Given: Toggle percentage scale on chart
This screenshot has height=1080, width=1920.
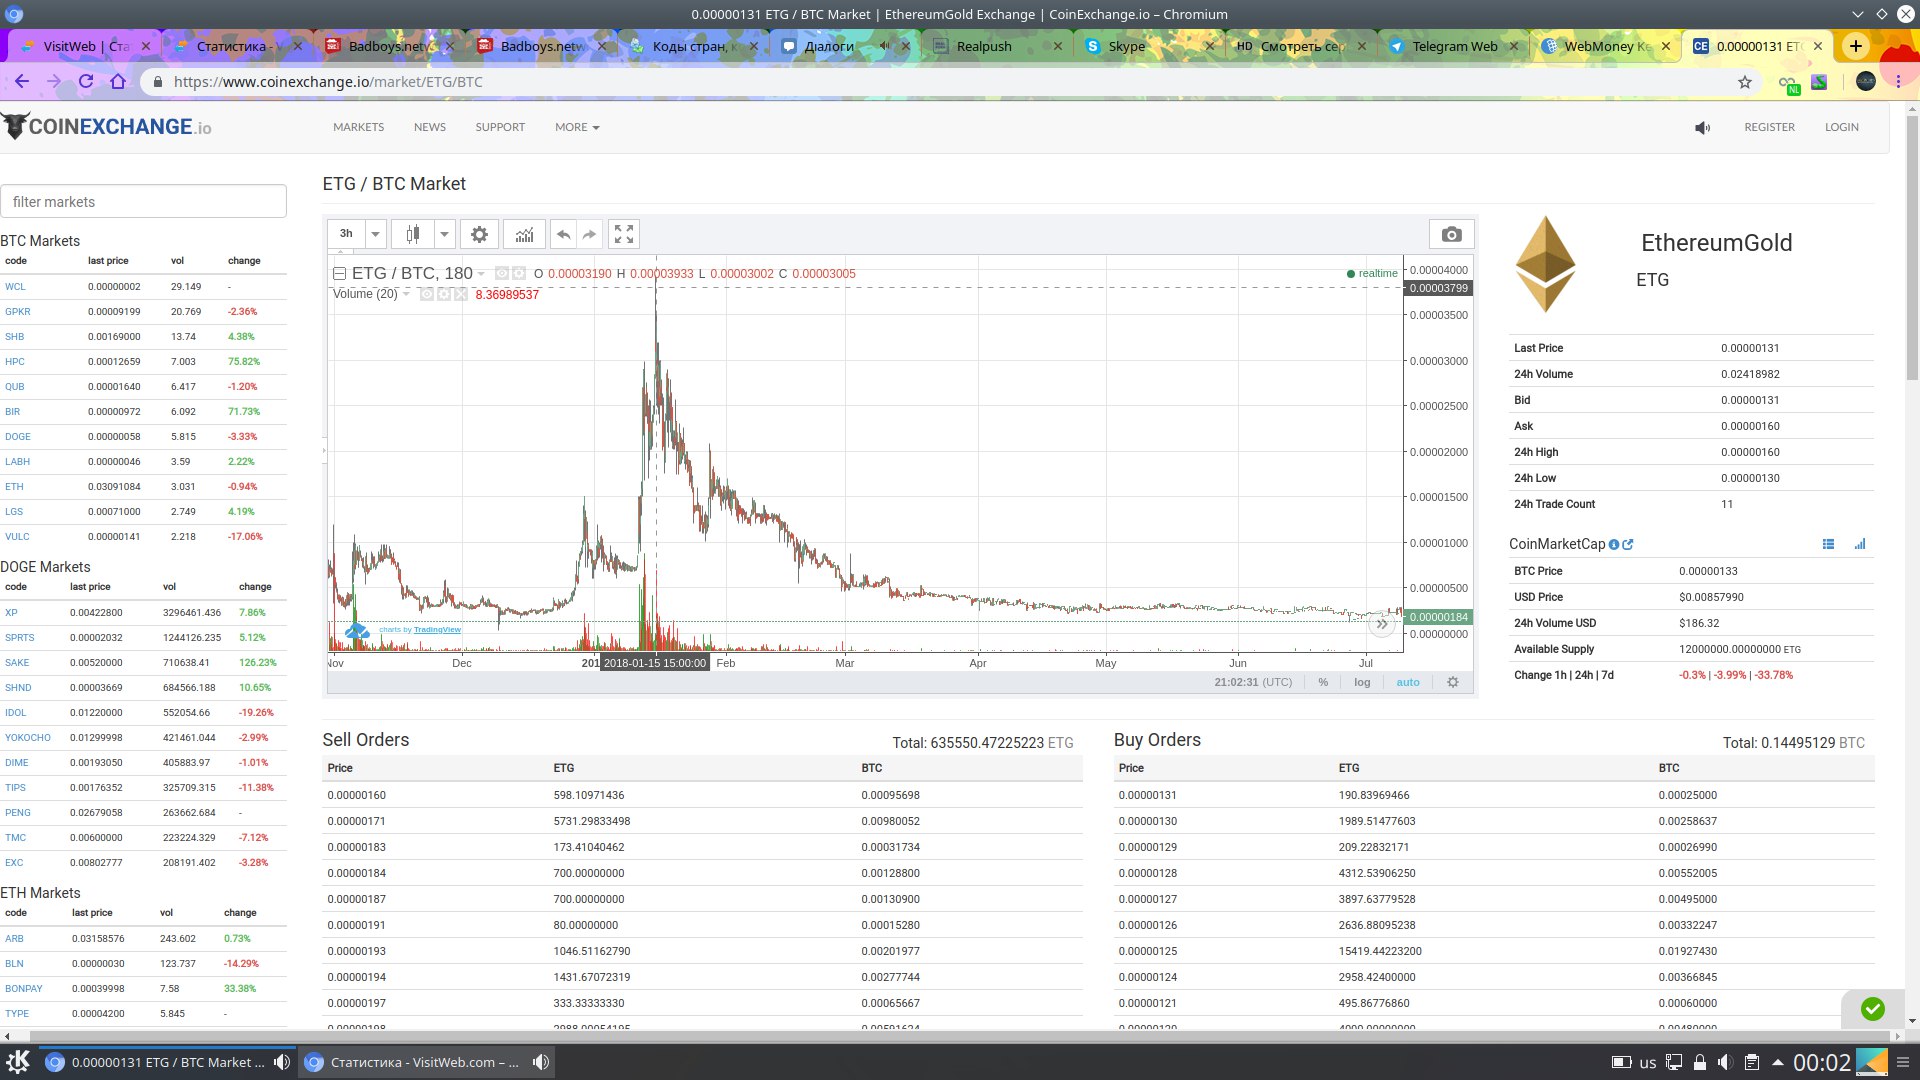Looking at the screenshot, I should [x=1323, y=682].
